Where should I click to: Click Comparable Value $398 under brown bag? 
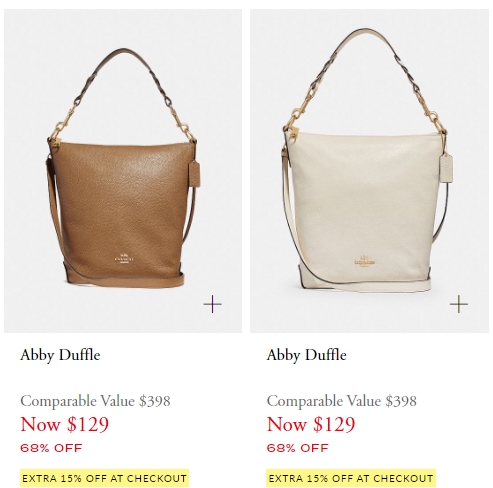(95, 401)
